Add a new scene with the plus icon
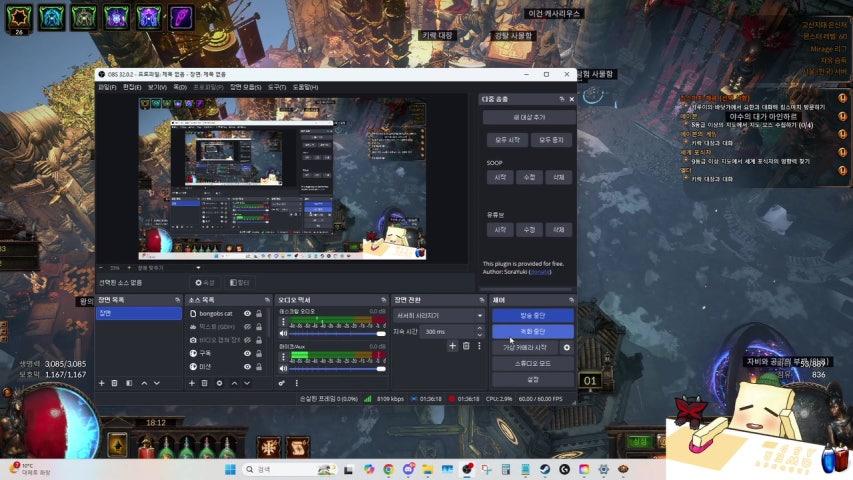 (102, 383)
